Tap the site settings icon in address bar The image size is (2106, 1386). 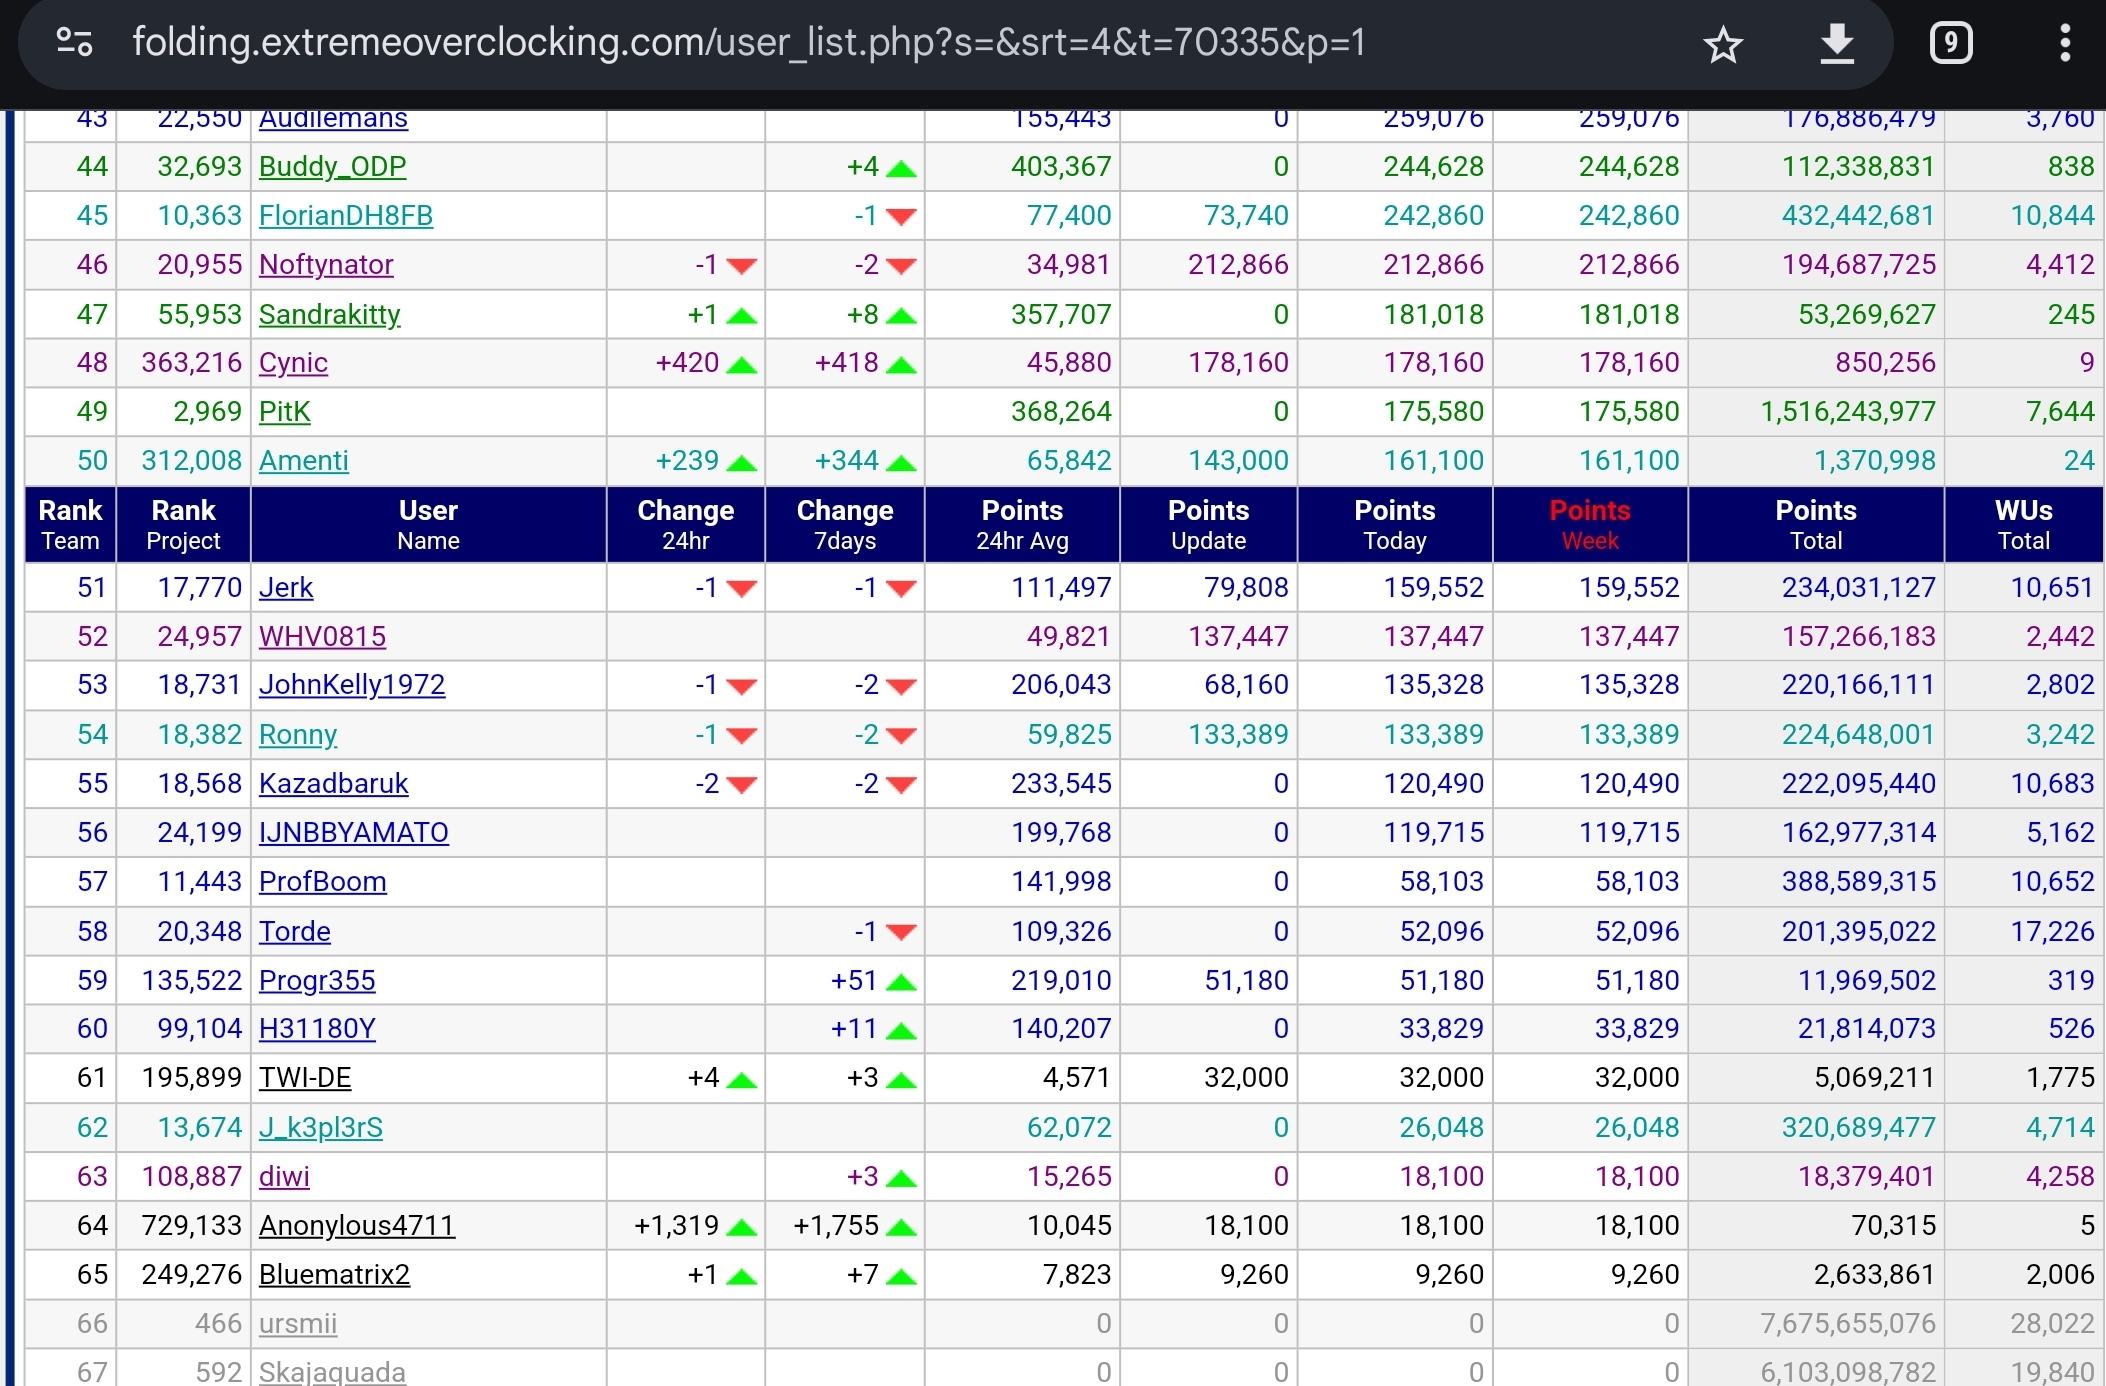click(x=74, y=43)
